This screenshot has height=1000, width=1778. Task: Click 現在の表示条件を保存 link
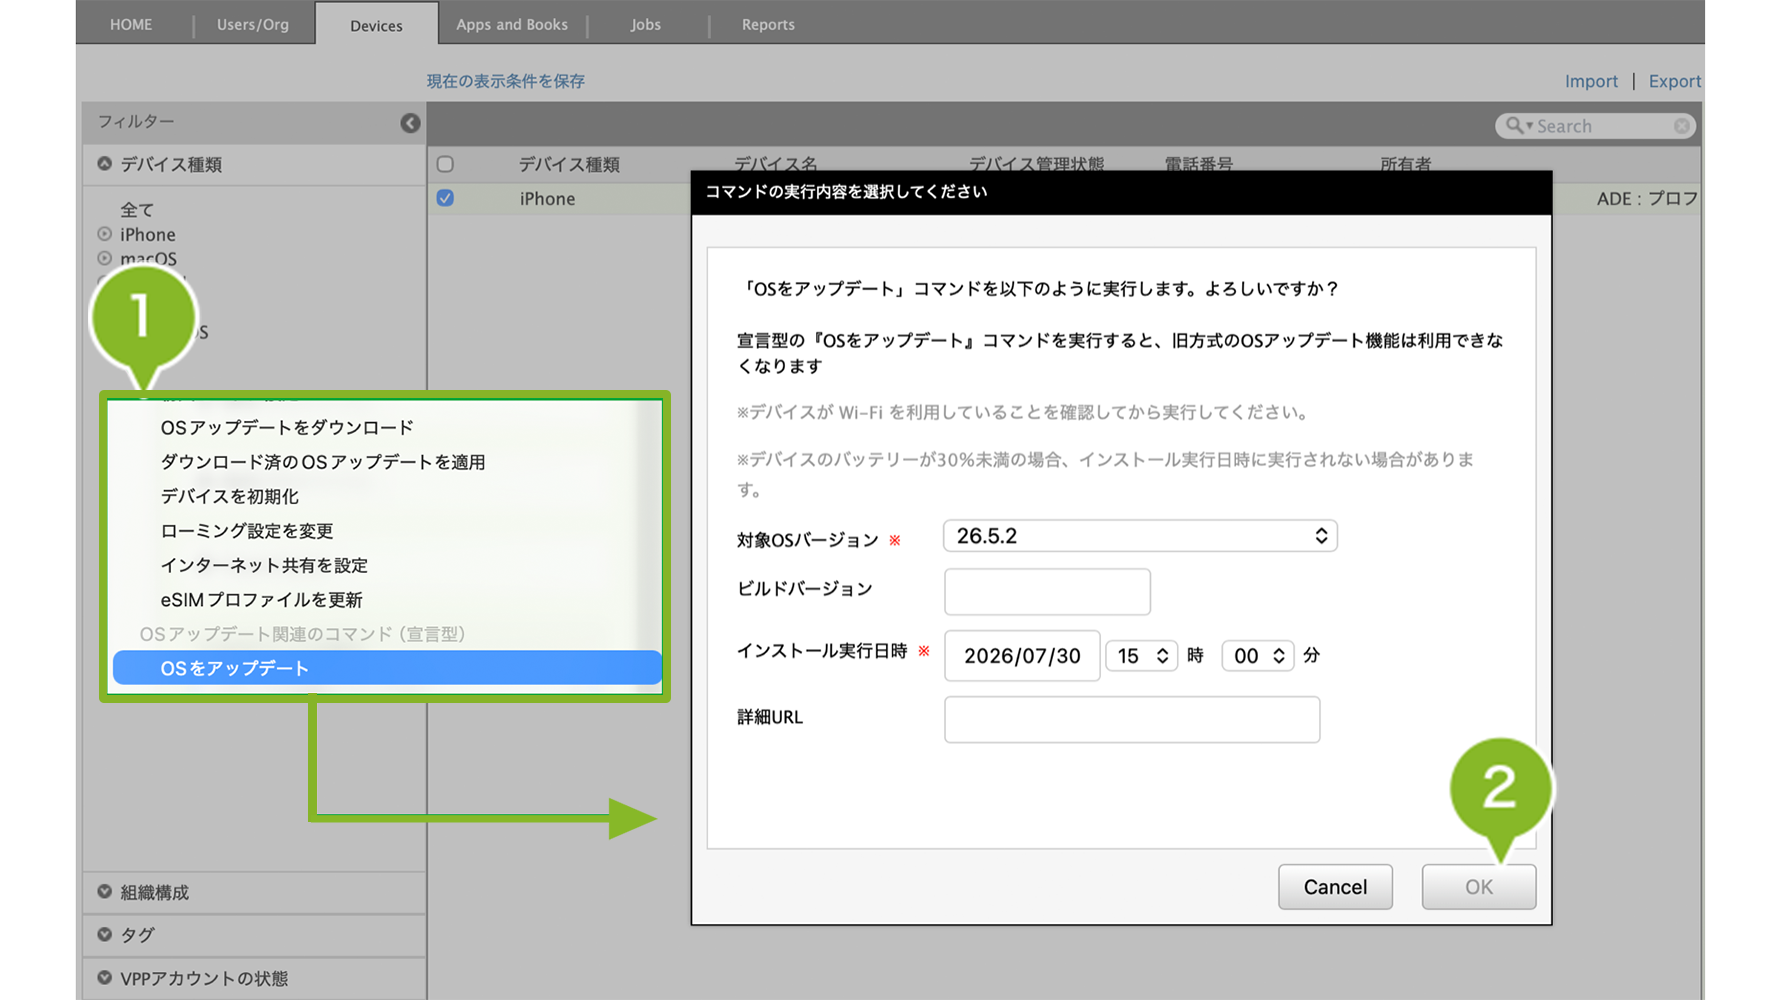click(x=506, y=81)
